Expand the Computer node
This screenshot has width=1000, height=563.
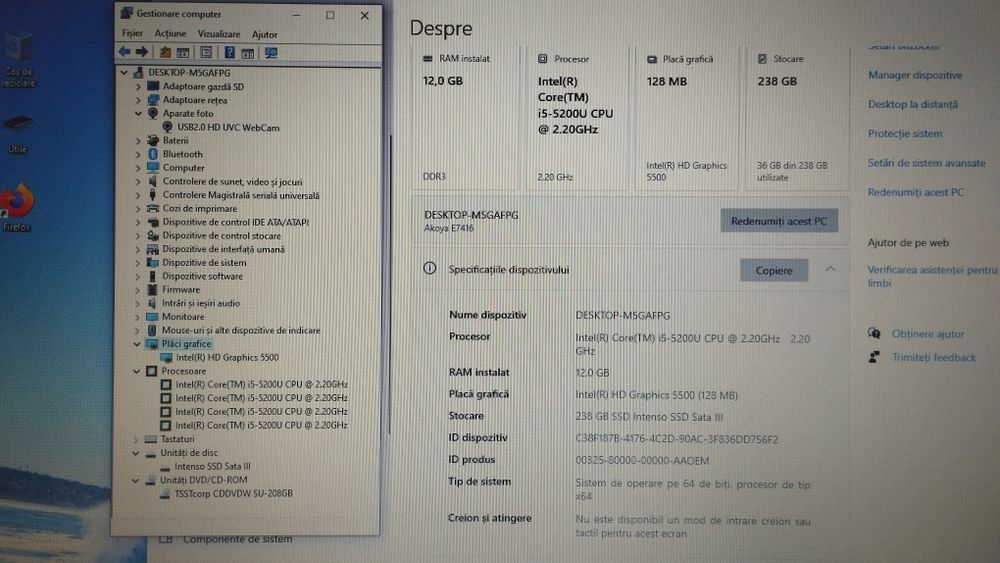tap(138, 168)
